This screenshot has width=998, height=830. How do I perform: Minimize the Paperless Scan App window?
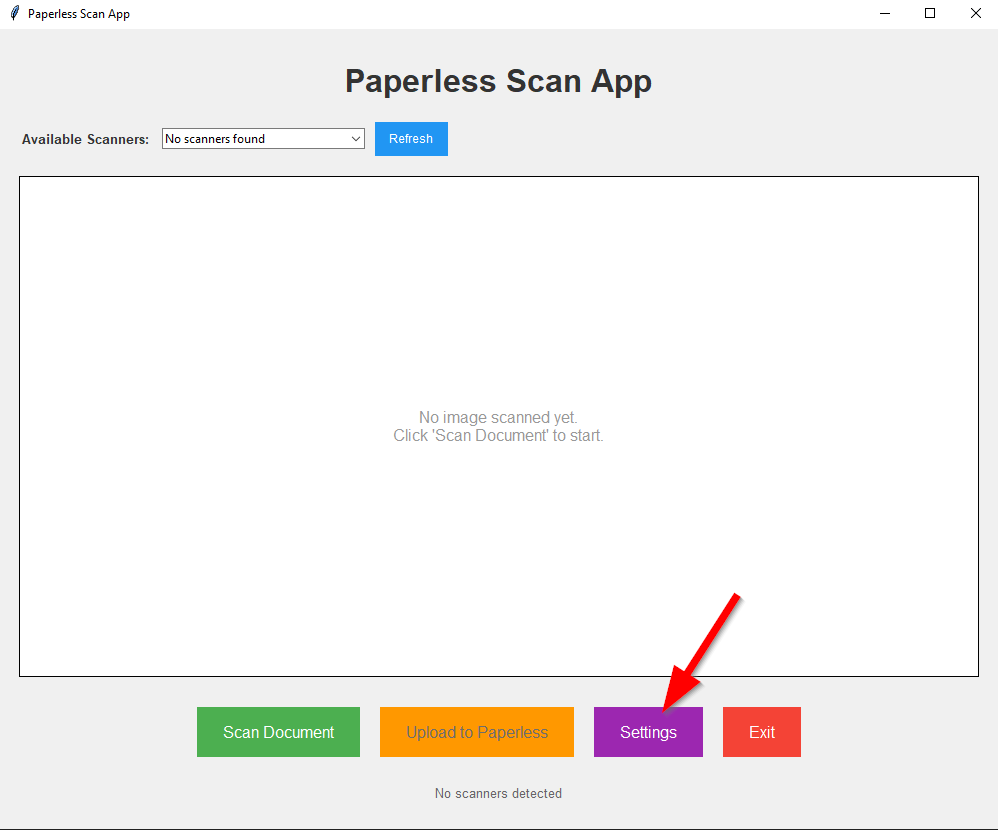884,14
